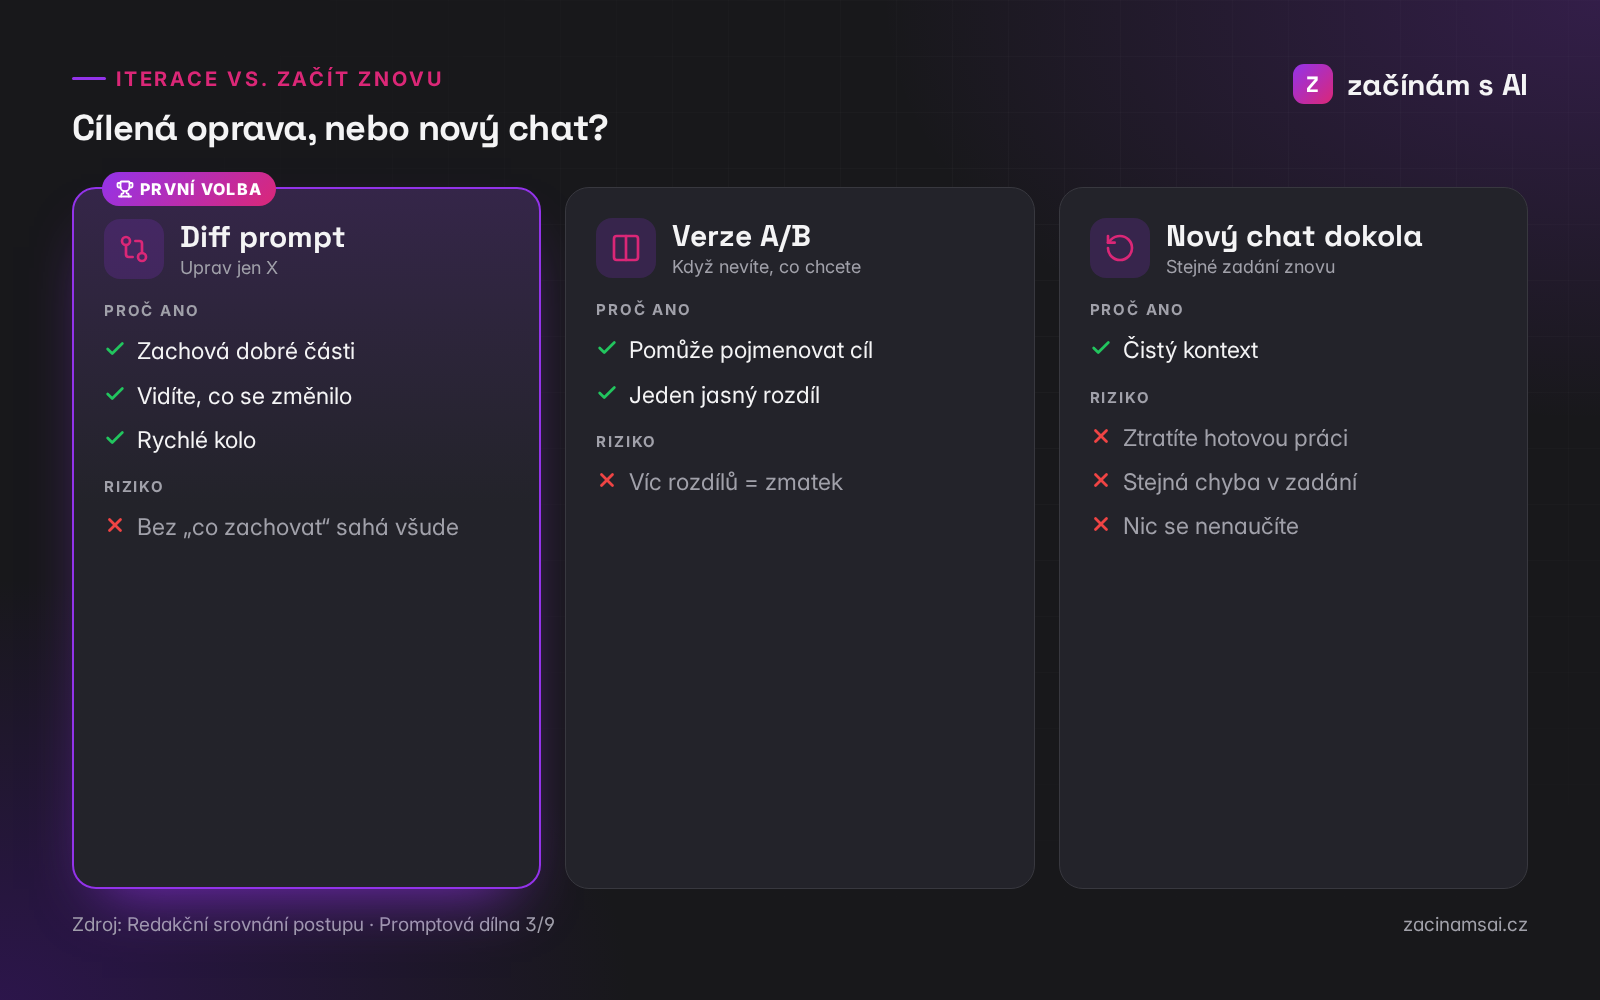
Task: Click the Zdroj: Redakční srovnání postupu footer
Action: (x=313, y=925)
